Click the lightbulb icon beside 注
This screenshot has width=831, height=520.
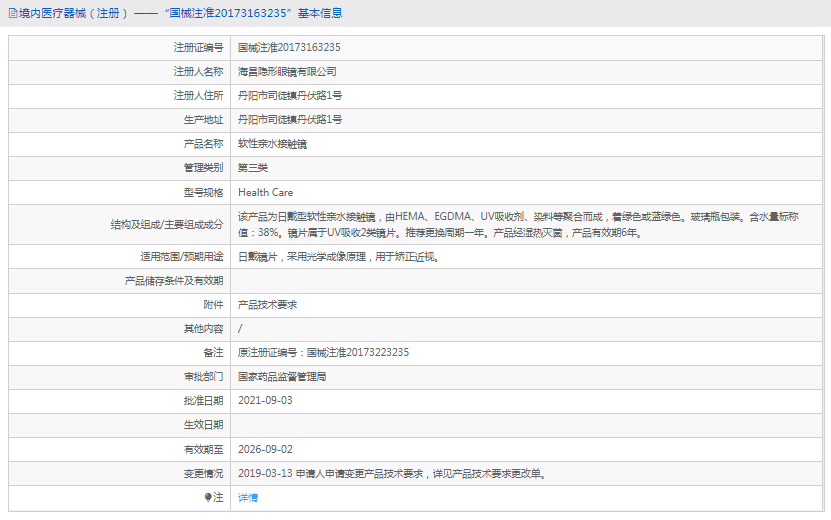[x=208, y=497]
